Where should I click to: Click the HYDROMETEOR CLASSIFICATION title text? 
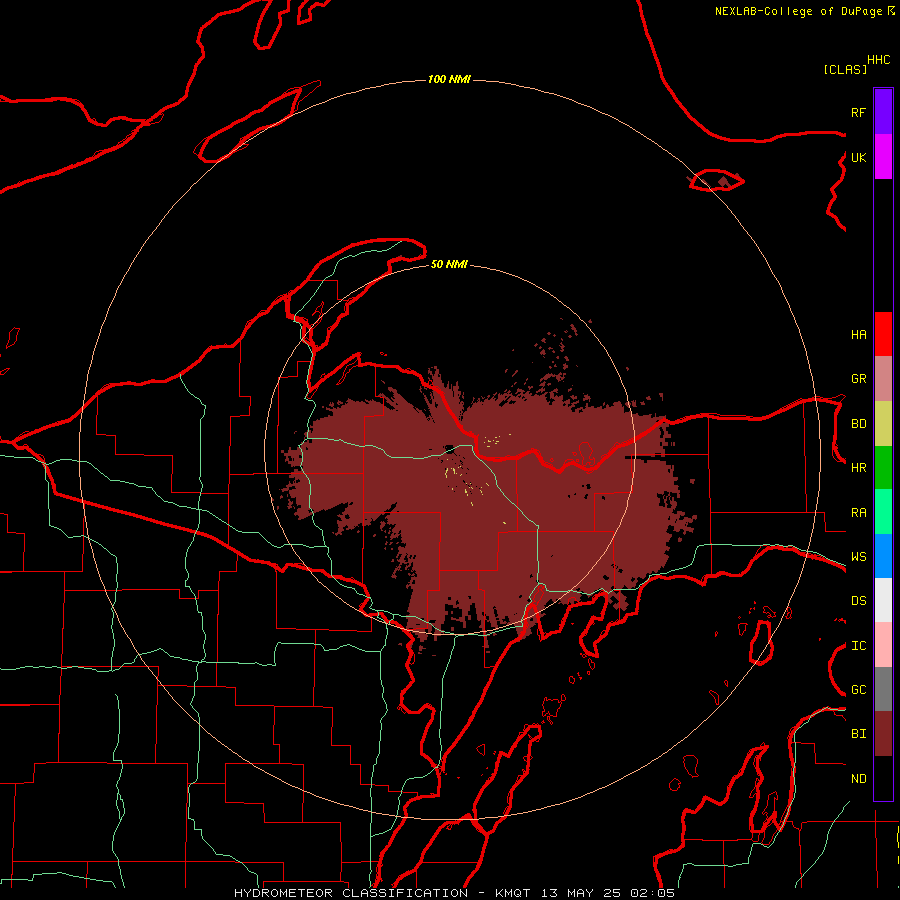click(351, 893)
